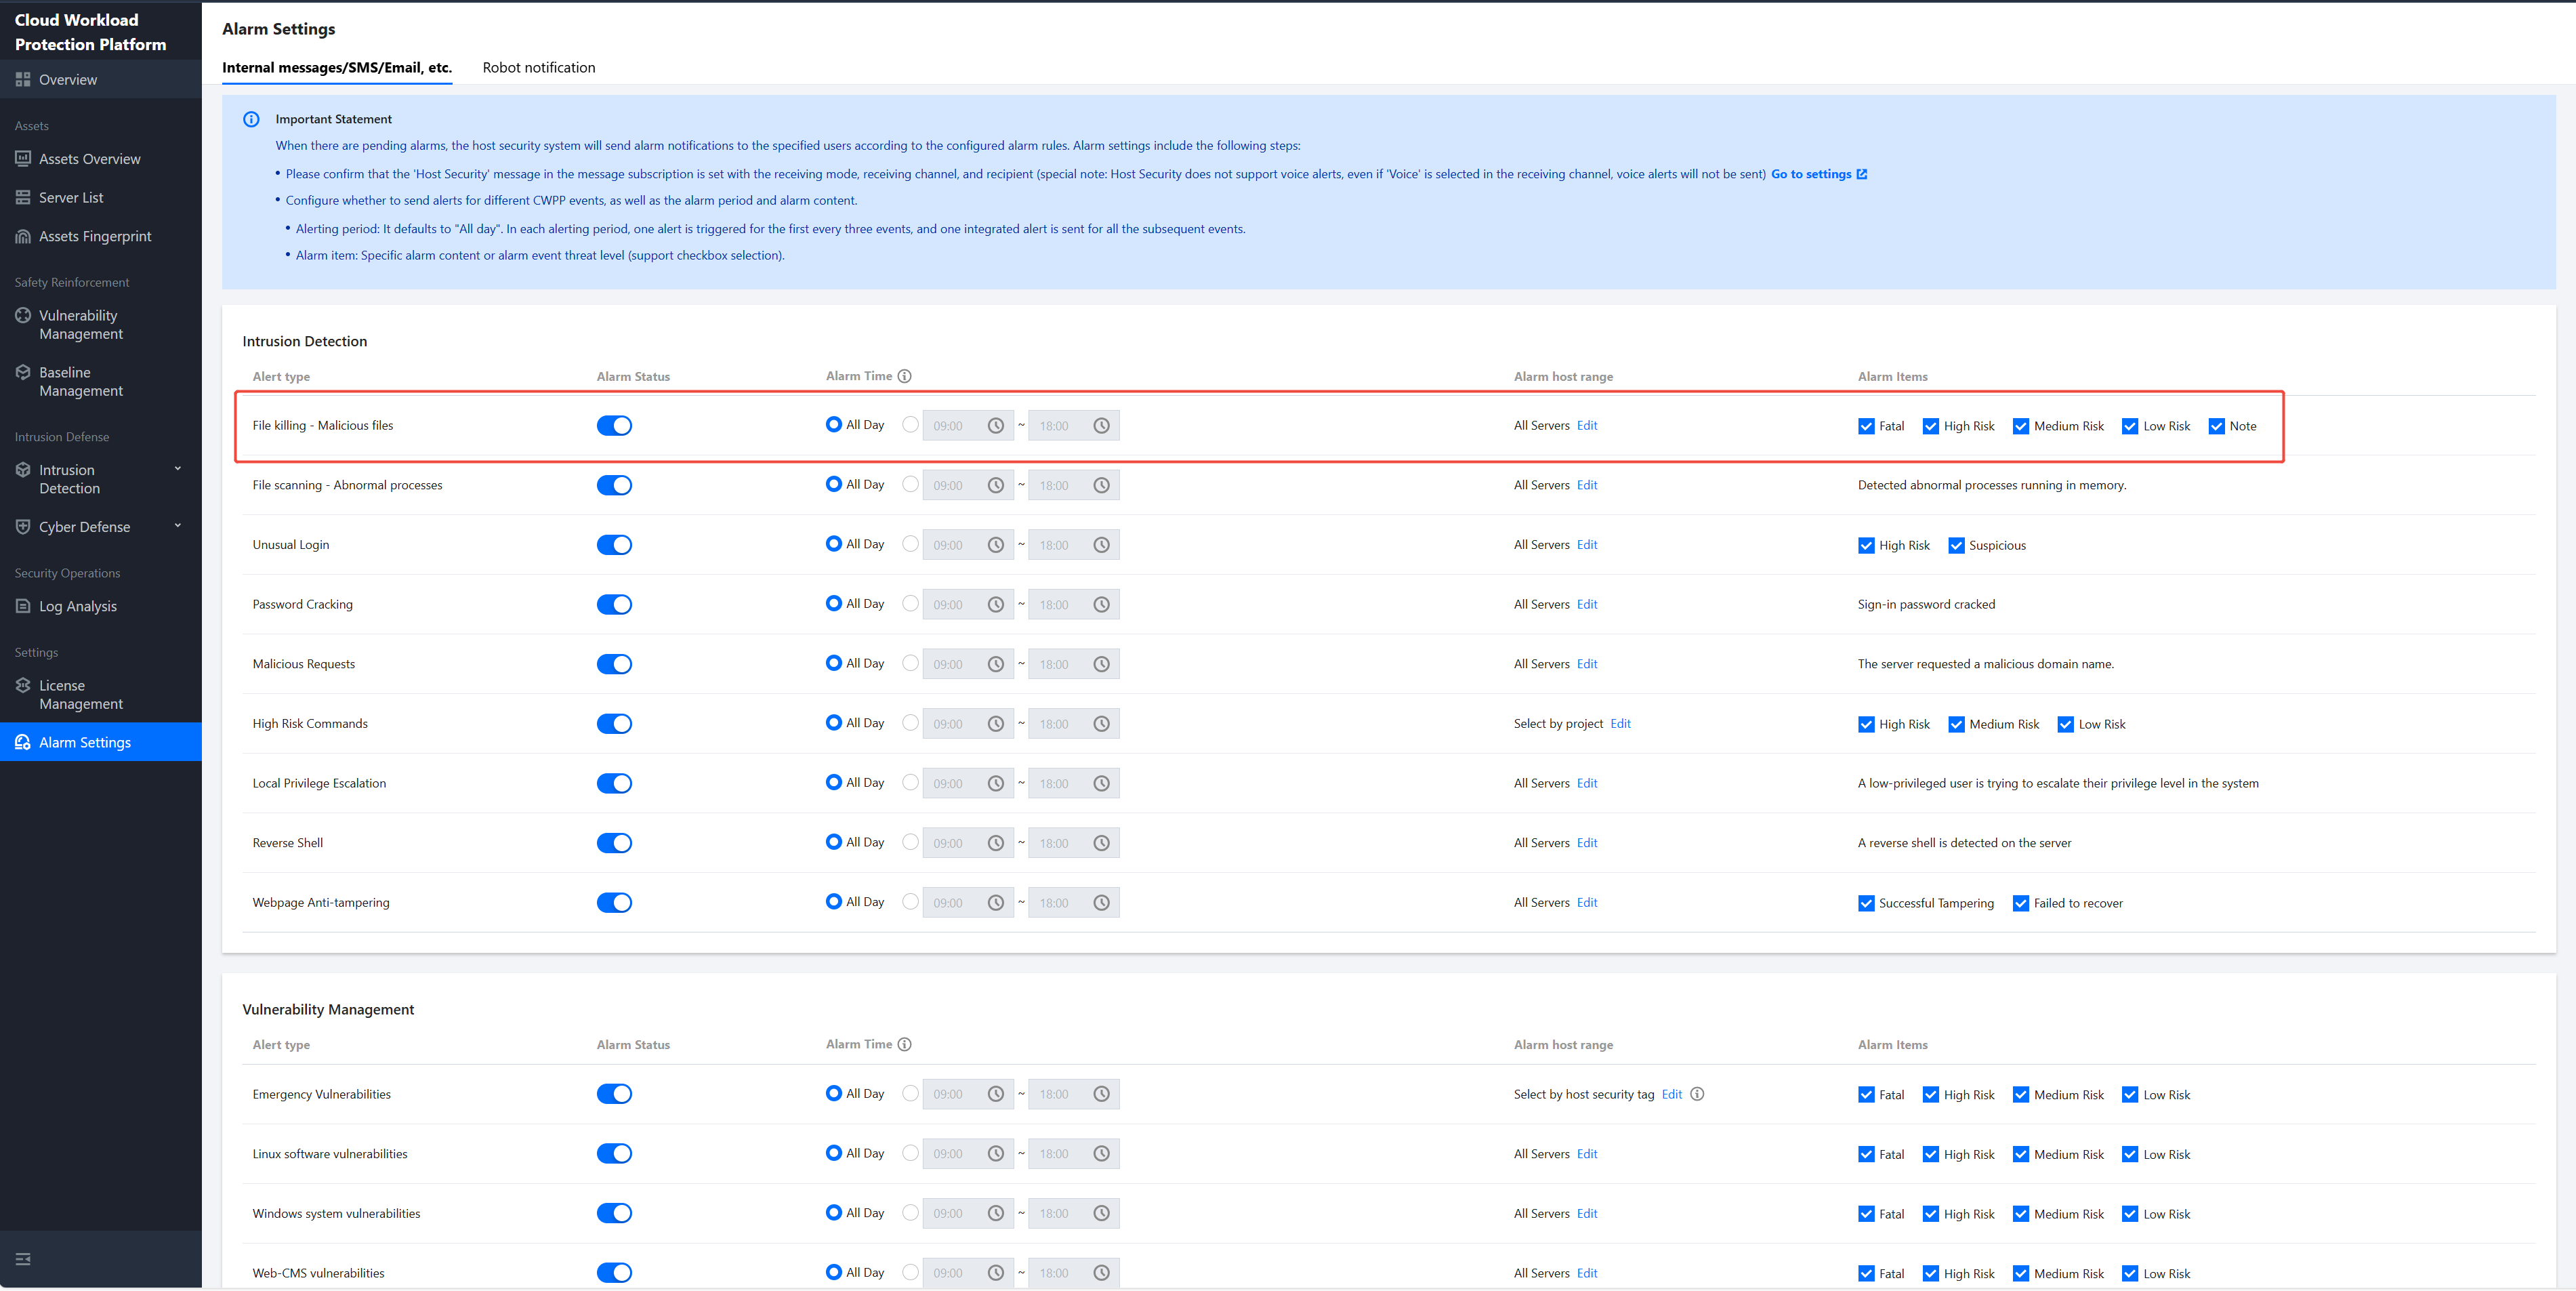Click the external link icon after Go to settings
The width and height of the screenshot is (2576, 1291).
click(x=1861, y=174)
